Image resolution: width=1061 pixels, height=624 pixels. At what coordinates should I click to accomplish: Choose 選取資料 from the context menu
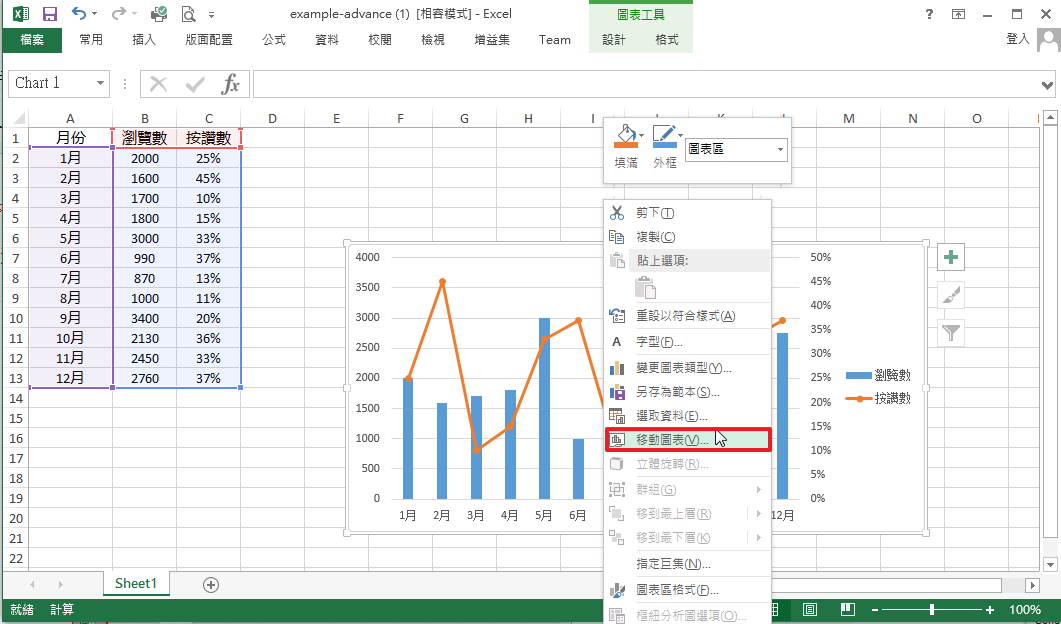click(687, 416)
